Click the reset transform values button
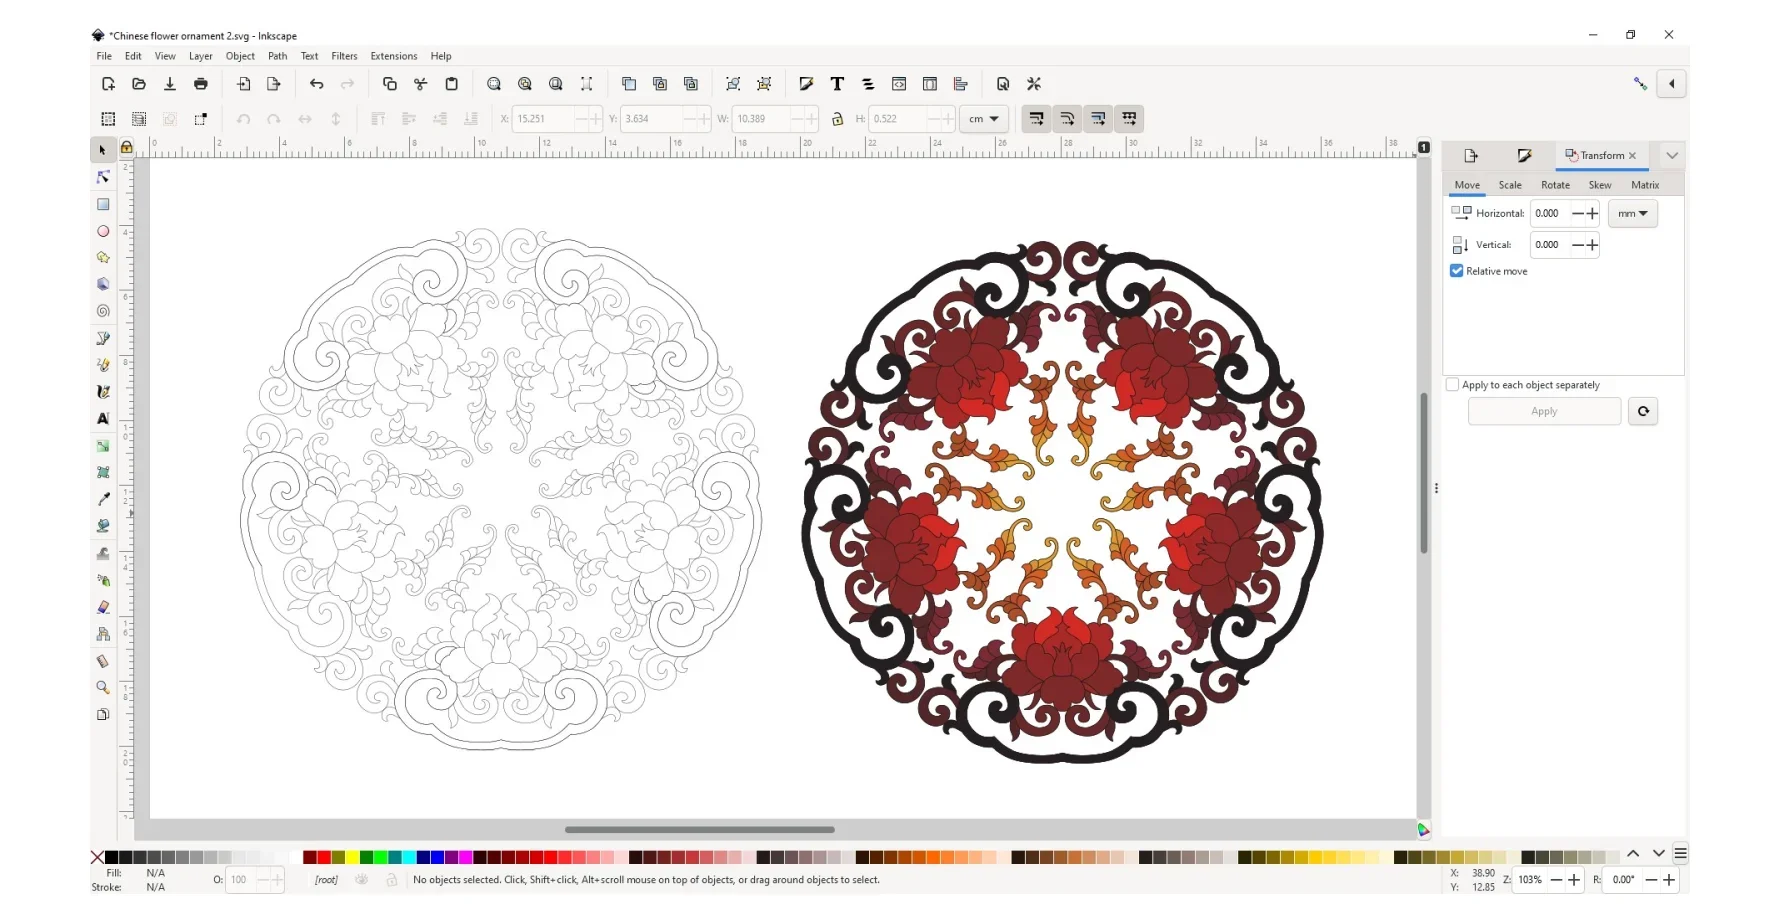Screen dimensions: 1780x920 (x=1643, y=412)
